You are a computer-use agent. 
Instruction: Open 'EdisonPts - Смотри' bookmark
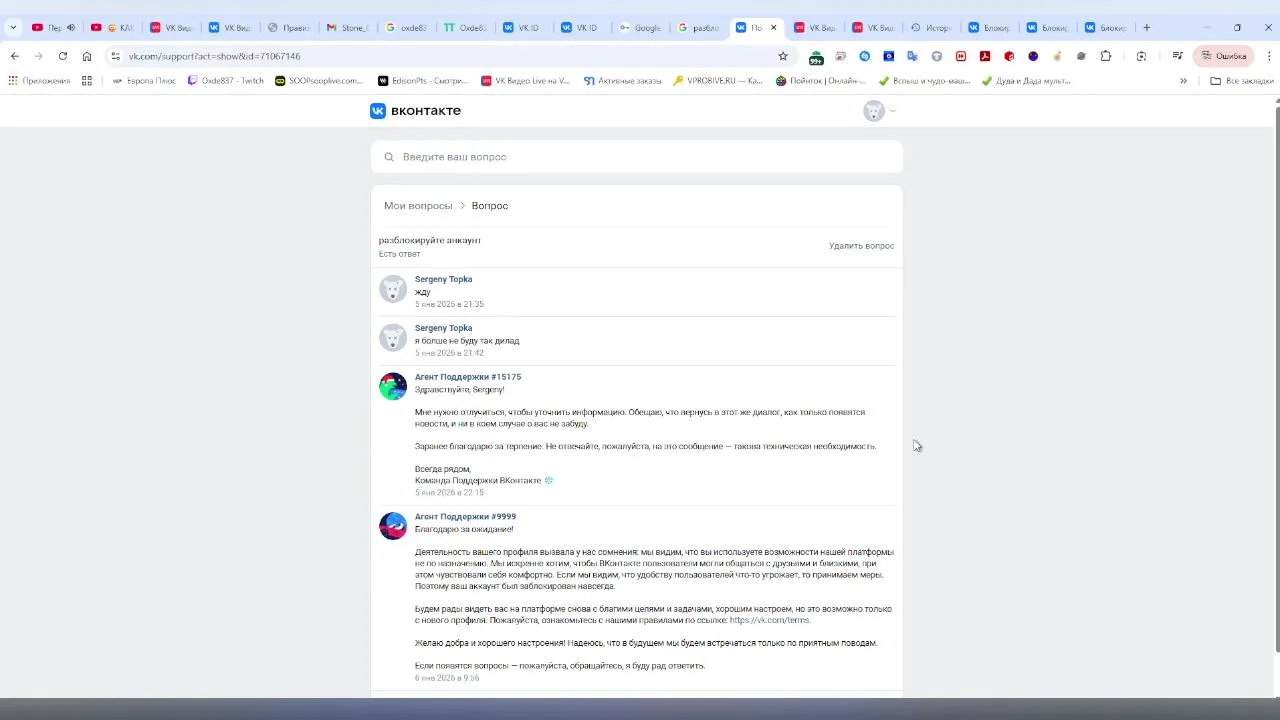(423, 80)
